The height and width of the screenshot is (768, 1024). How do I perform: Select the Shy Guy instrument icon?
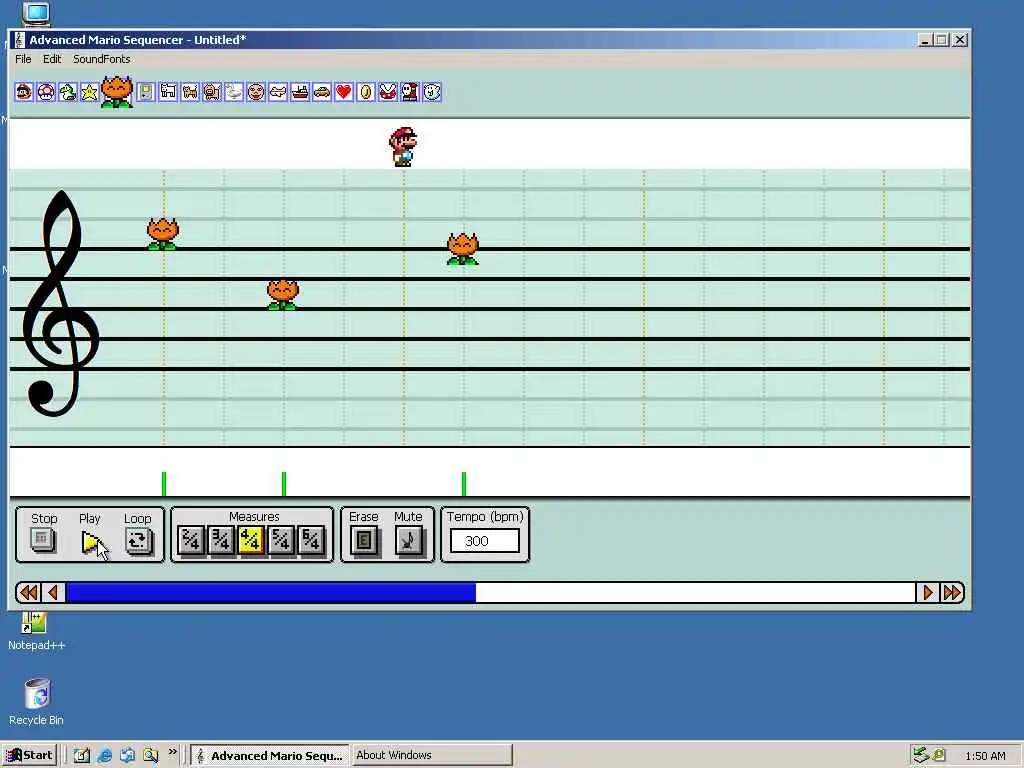point(409,92)
